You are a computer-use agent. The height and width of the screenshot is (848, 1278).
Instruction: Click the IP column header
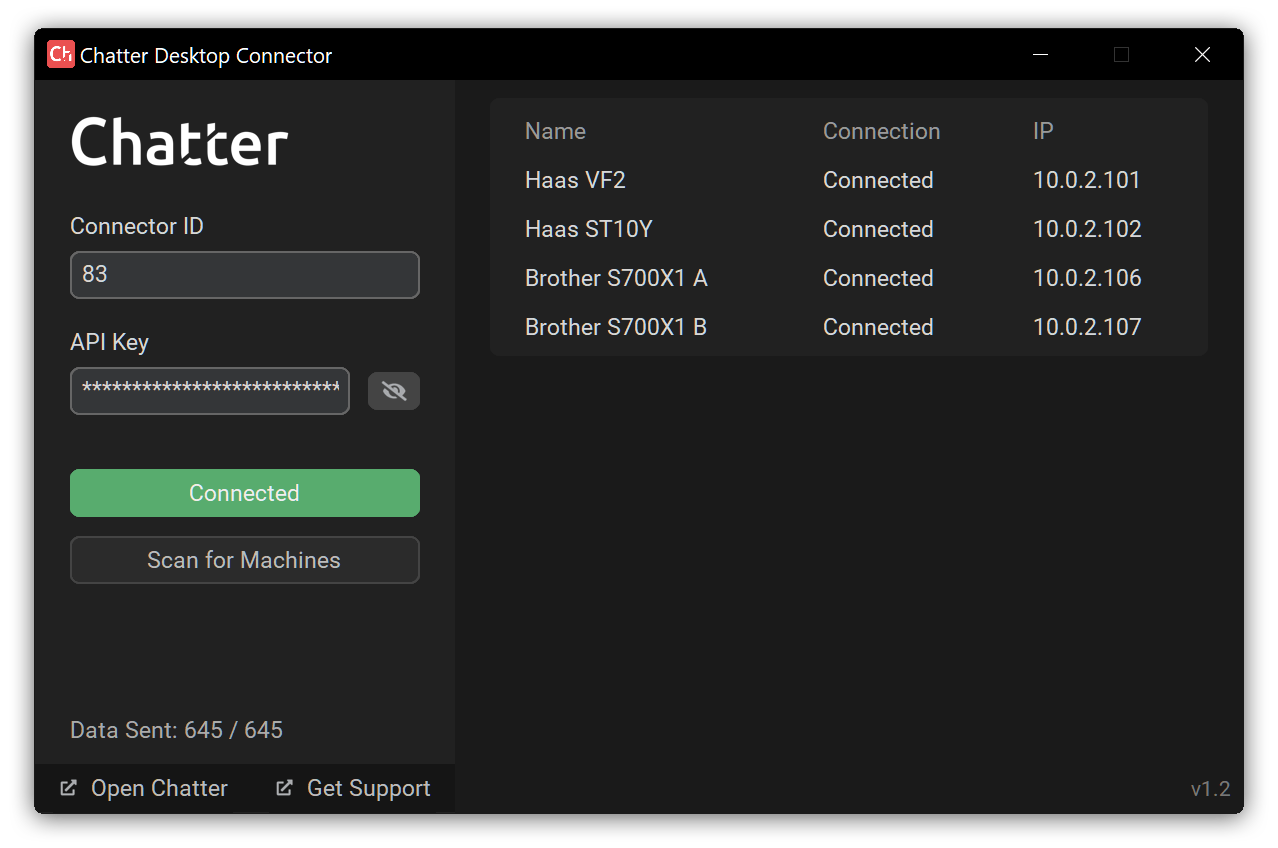tap(1043, 131)
